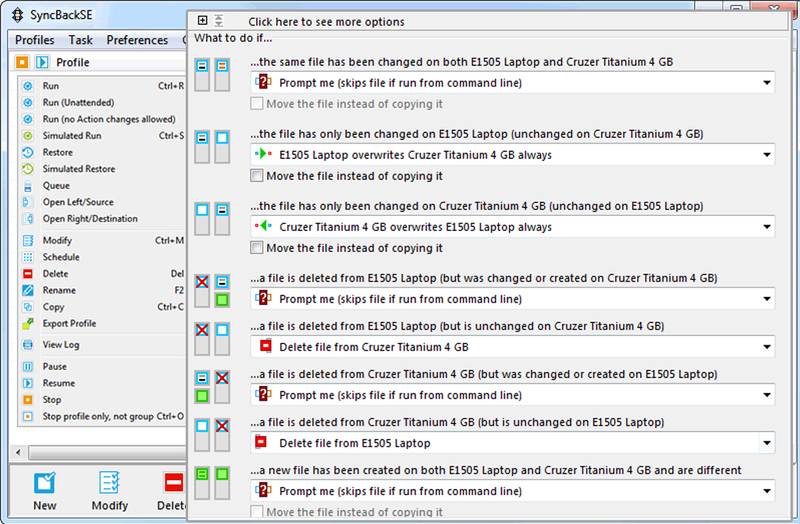The image size is (800, 524).
Task: Click the Simulated Run green icon
Action: [28, 136]
